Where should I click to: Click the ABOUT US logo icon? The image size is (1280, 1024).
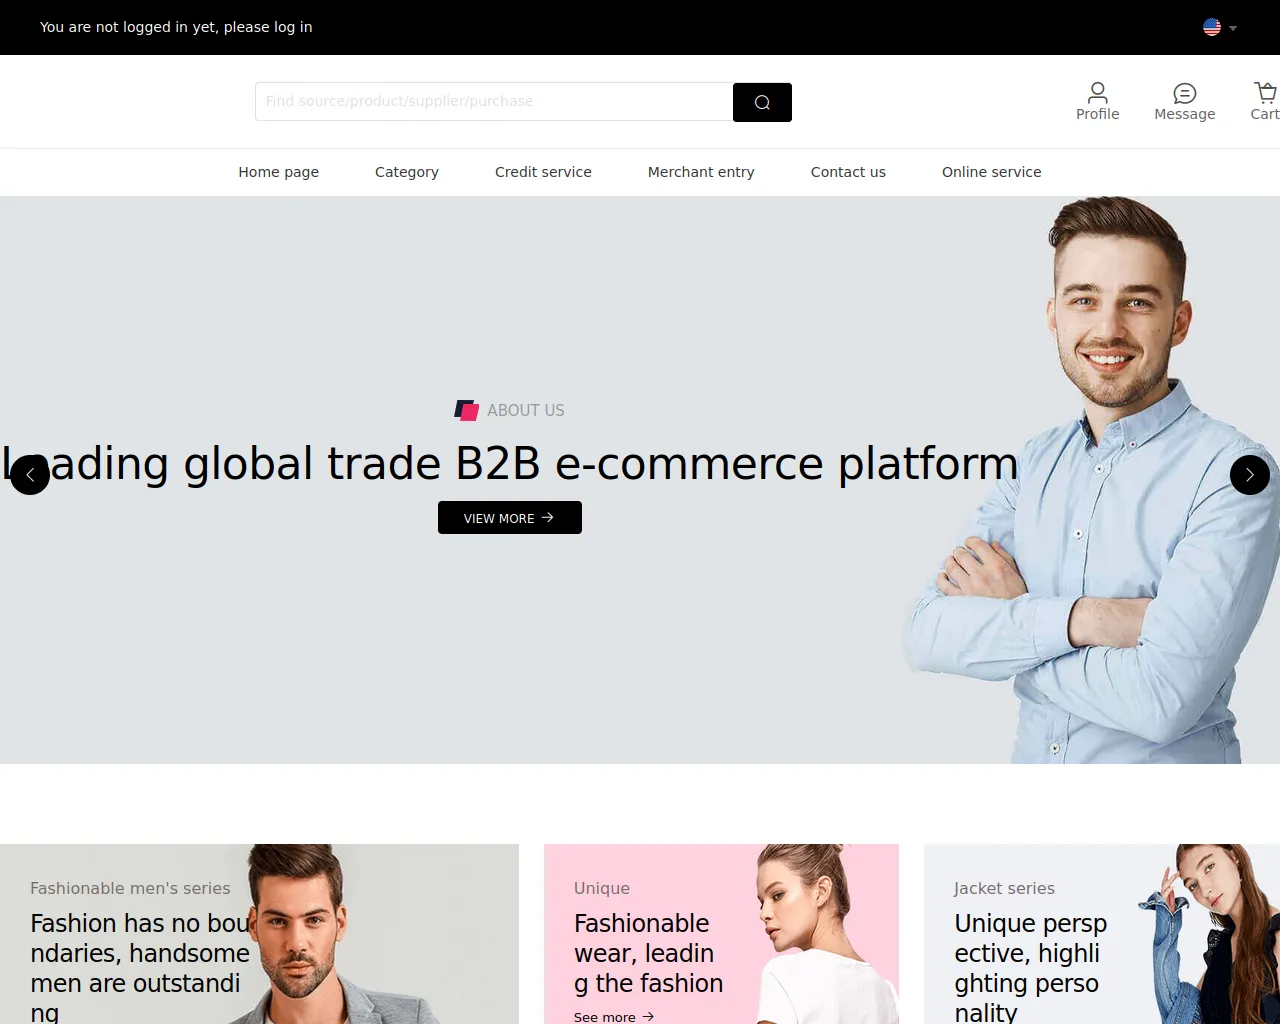coord(467,410)
